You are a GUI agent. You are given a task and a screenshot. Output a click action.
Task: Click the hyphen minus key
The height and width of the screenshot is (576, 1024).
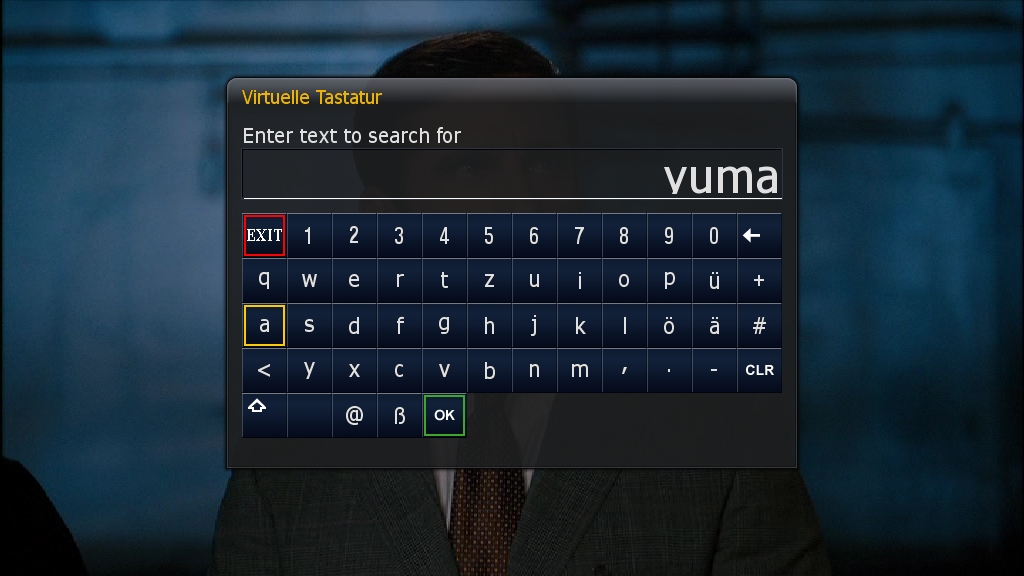714,370
